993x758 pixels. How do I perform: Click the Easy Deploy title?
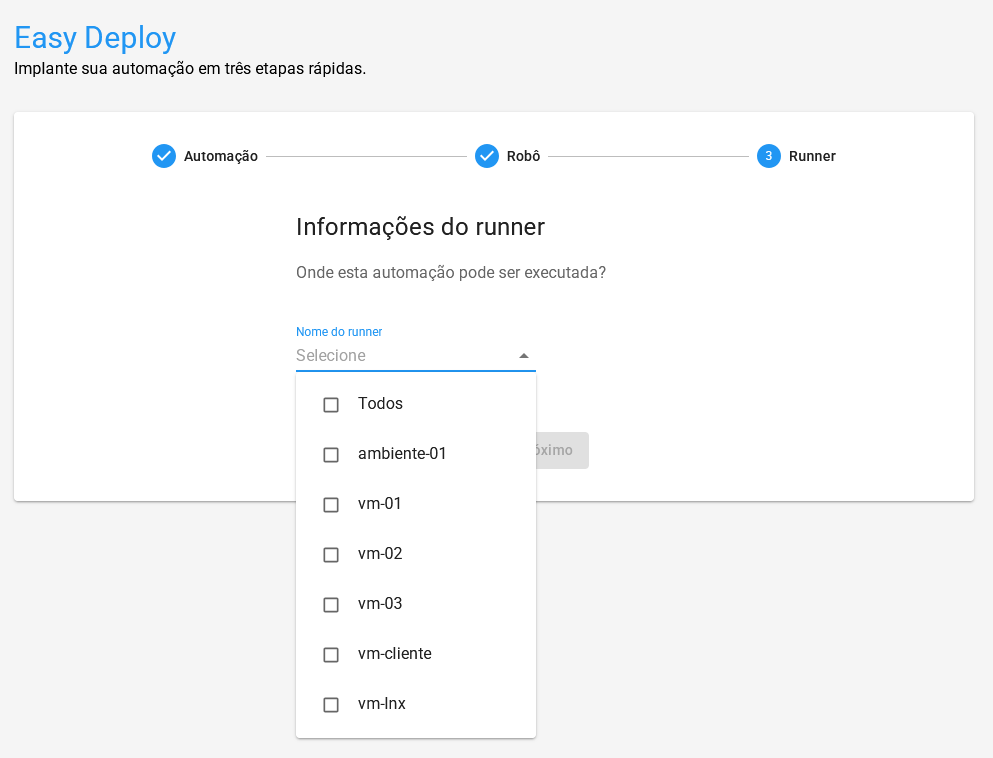tap(95, 38)
